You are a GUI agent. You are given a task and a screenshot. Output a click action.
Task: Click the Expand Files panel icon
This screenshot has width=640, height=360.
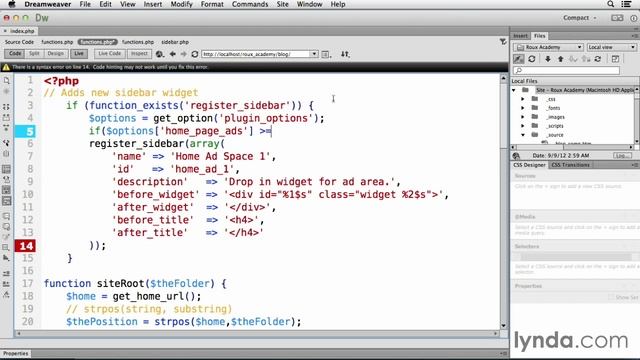pyautogui.click(x=615, y=59)
